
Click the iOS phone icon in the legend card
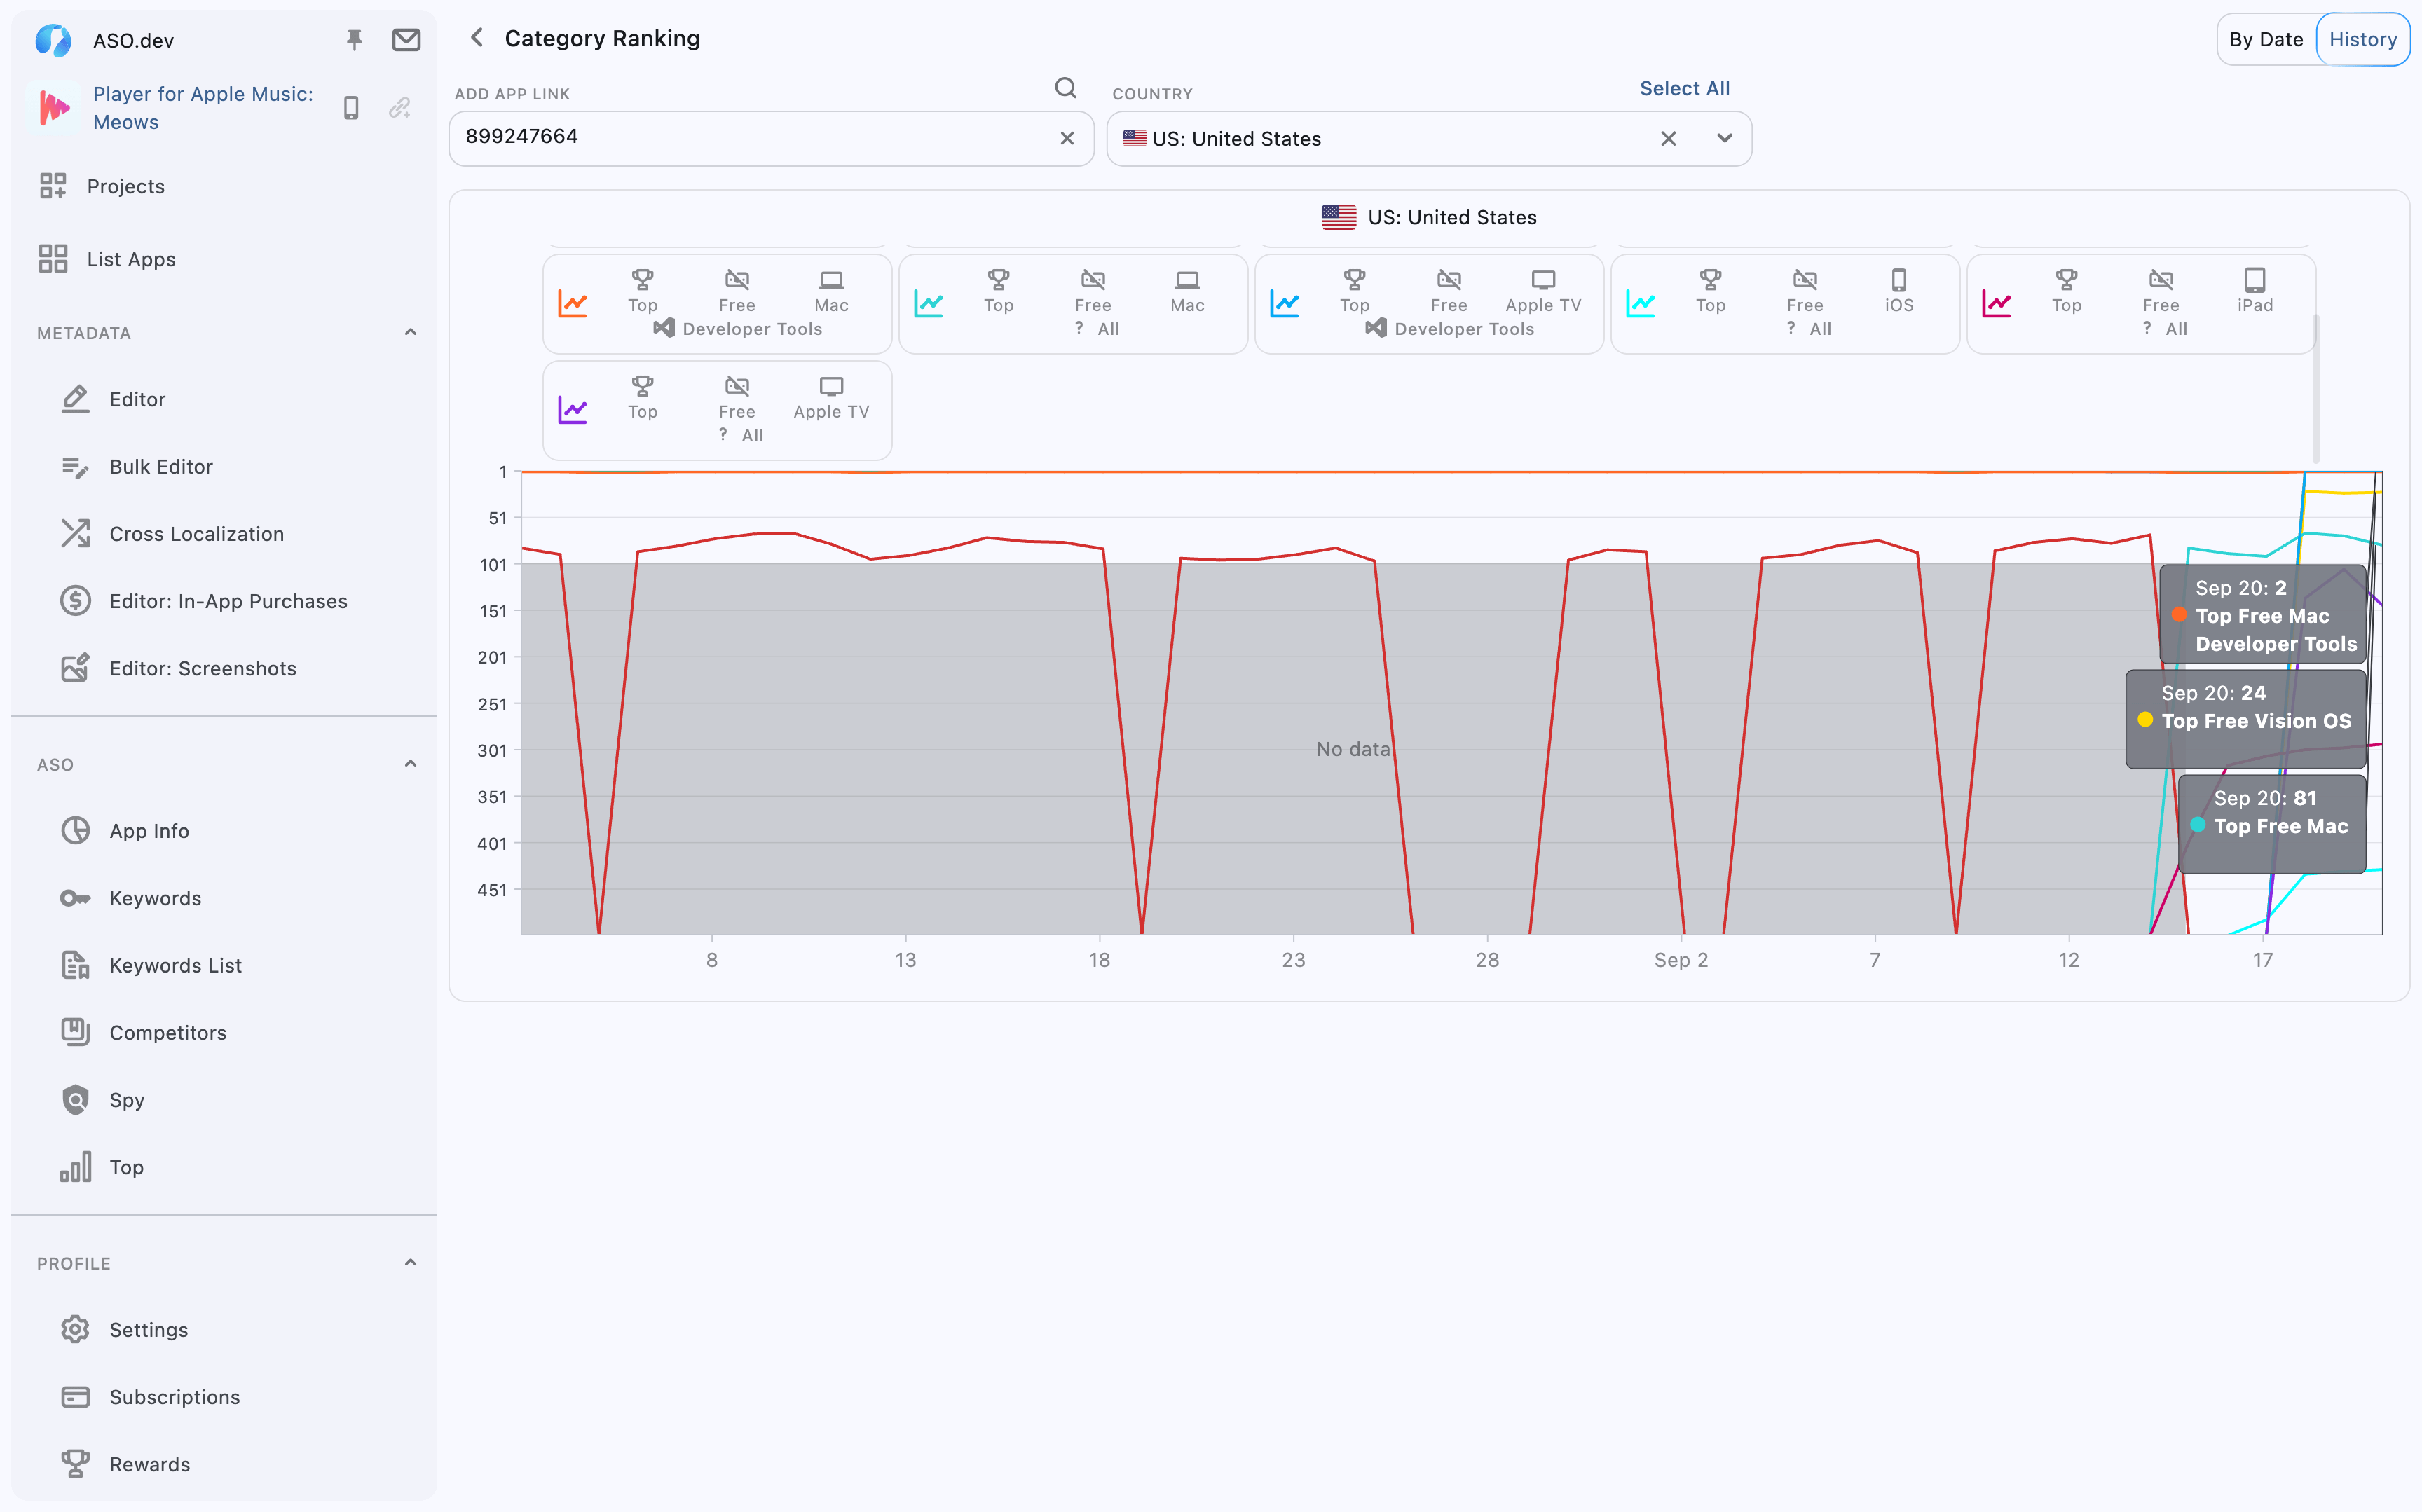[x=1899, y=280]
